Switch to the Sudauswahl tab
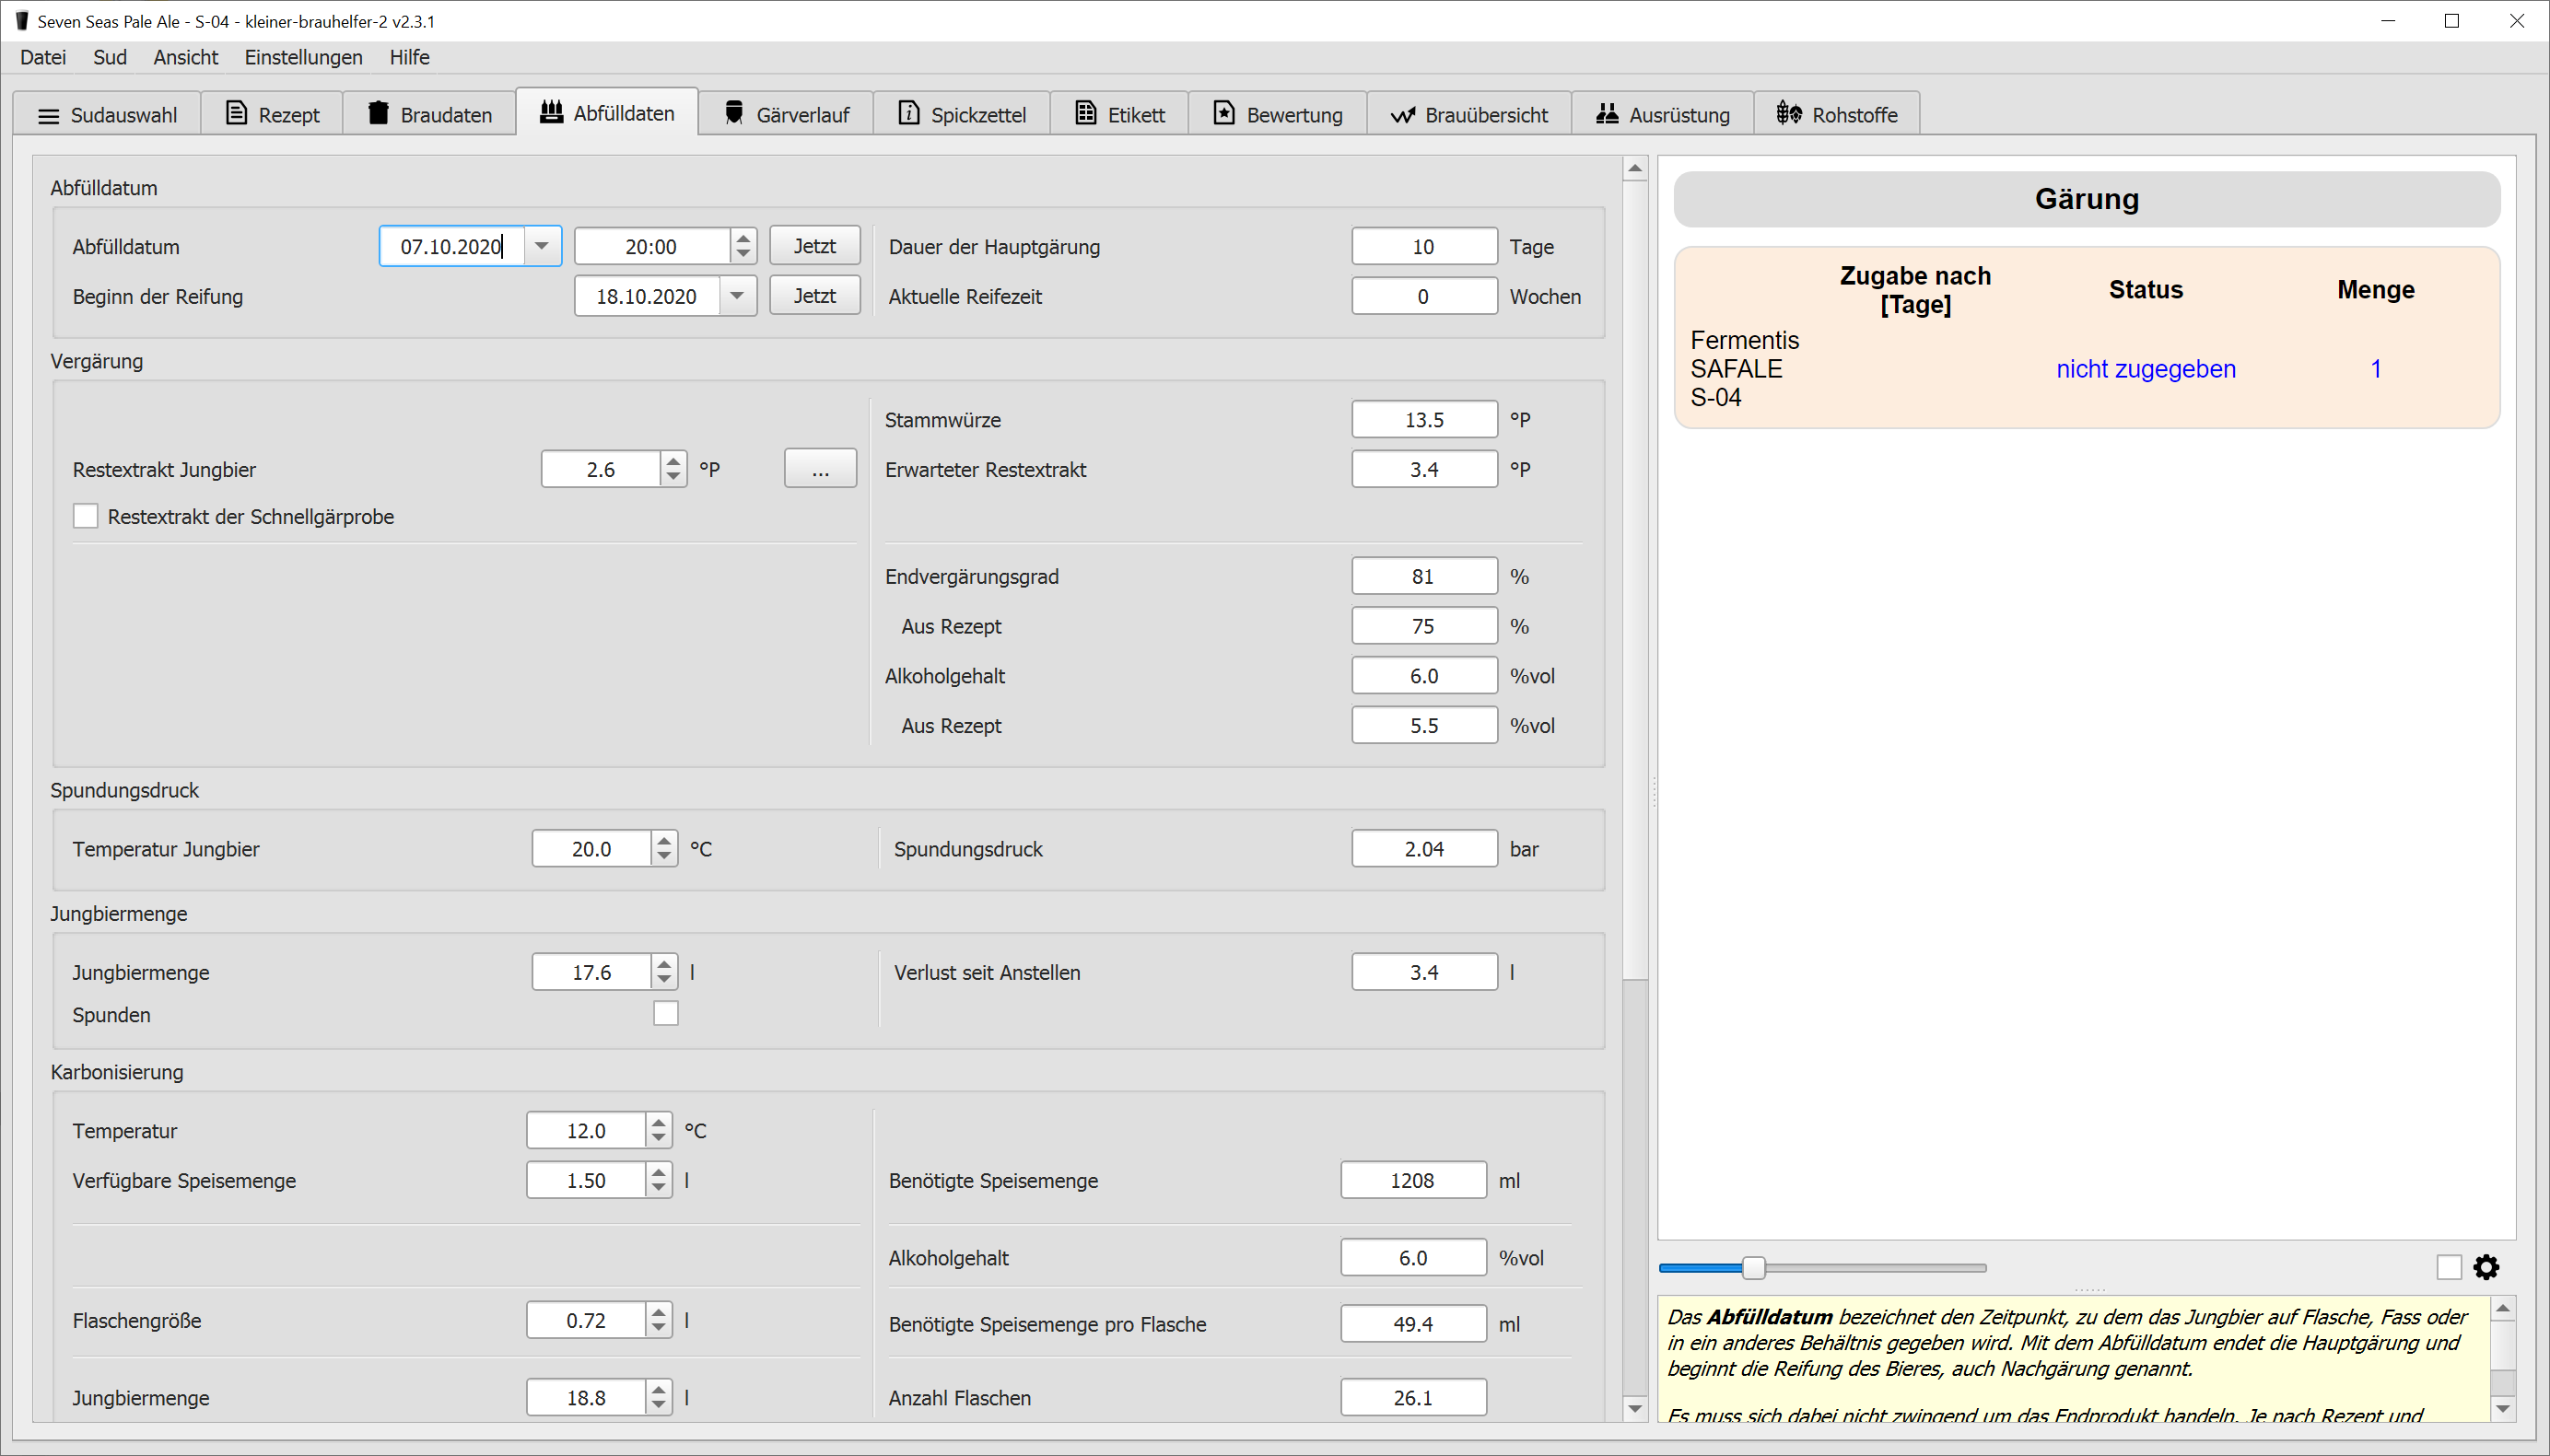This screenshot has height=1456, width=2550. pos(108,115)
